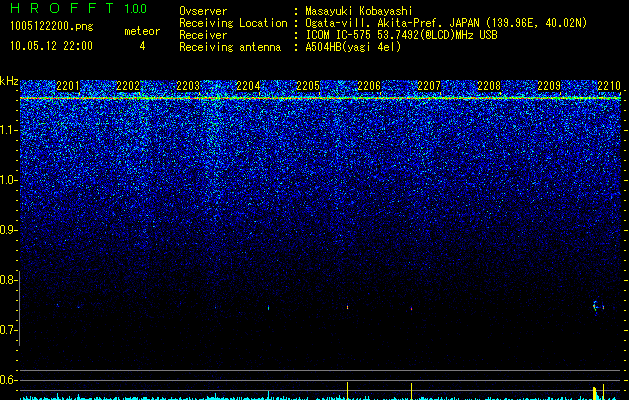
Task: Click the A504HB(yagi 4el) antenna text
Action: tap(353, 47)
